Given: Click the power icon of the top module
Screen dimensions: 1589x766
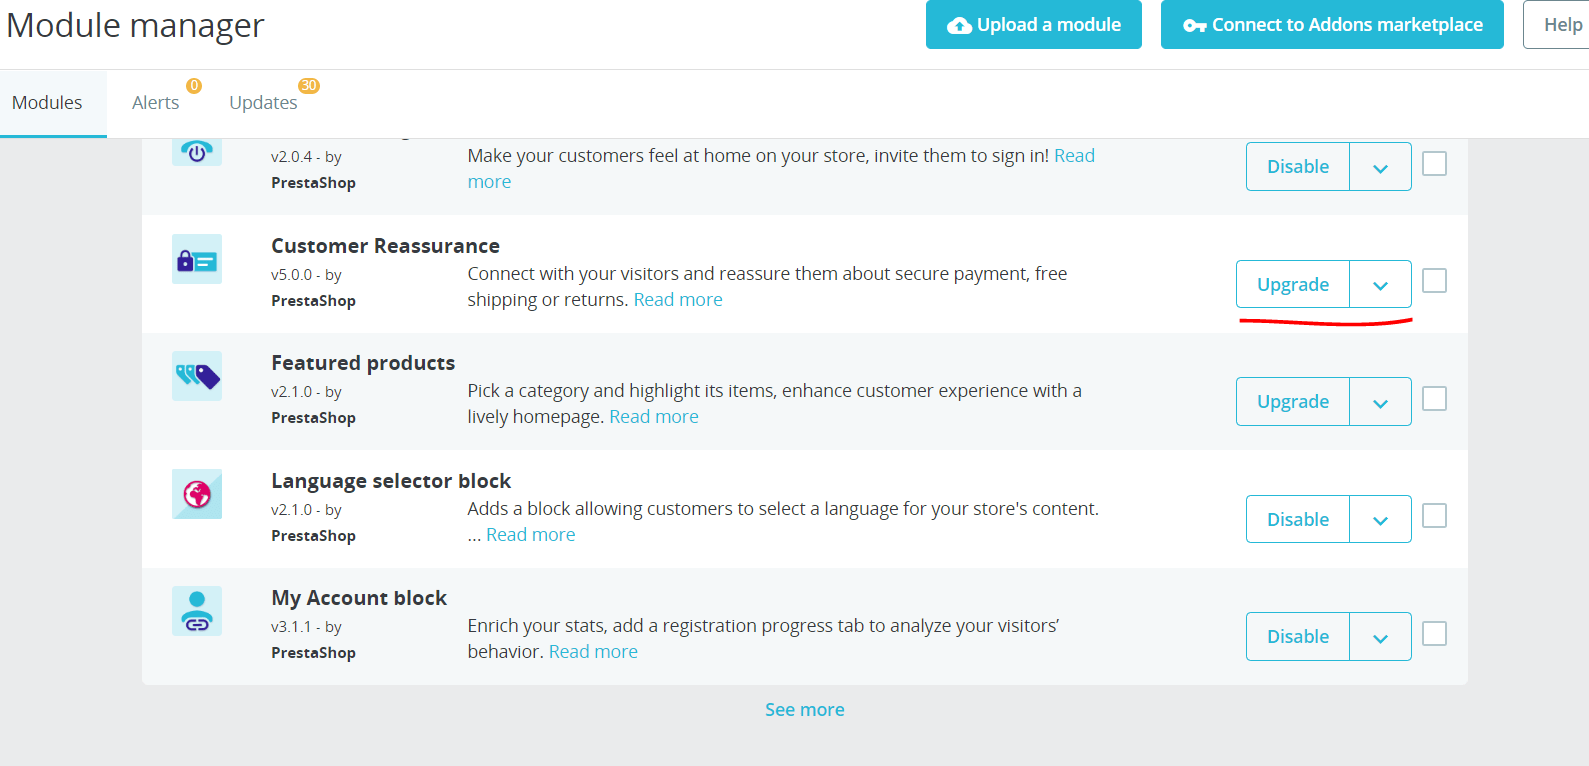Looking at the screenshot, I should click(197, 152).
